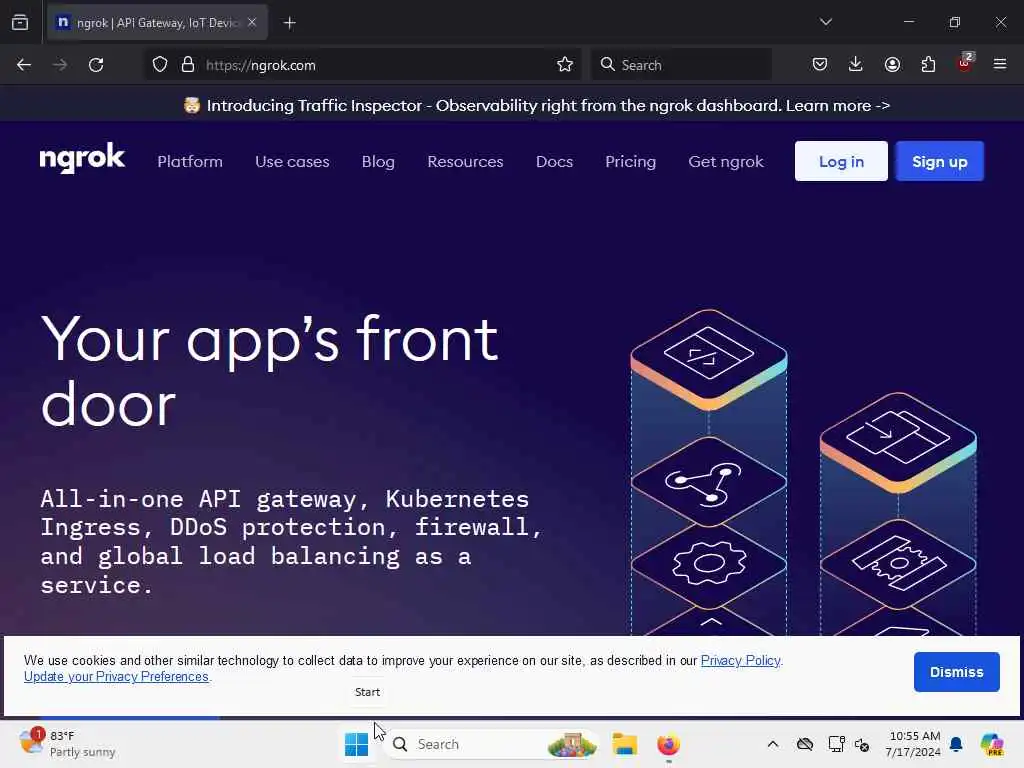
Task: Open Firefox downloads panel
Action: (856, 64)
